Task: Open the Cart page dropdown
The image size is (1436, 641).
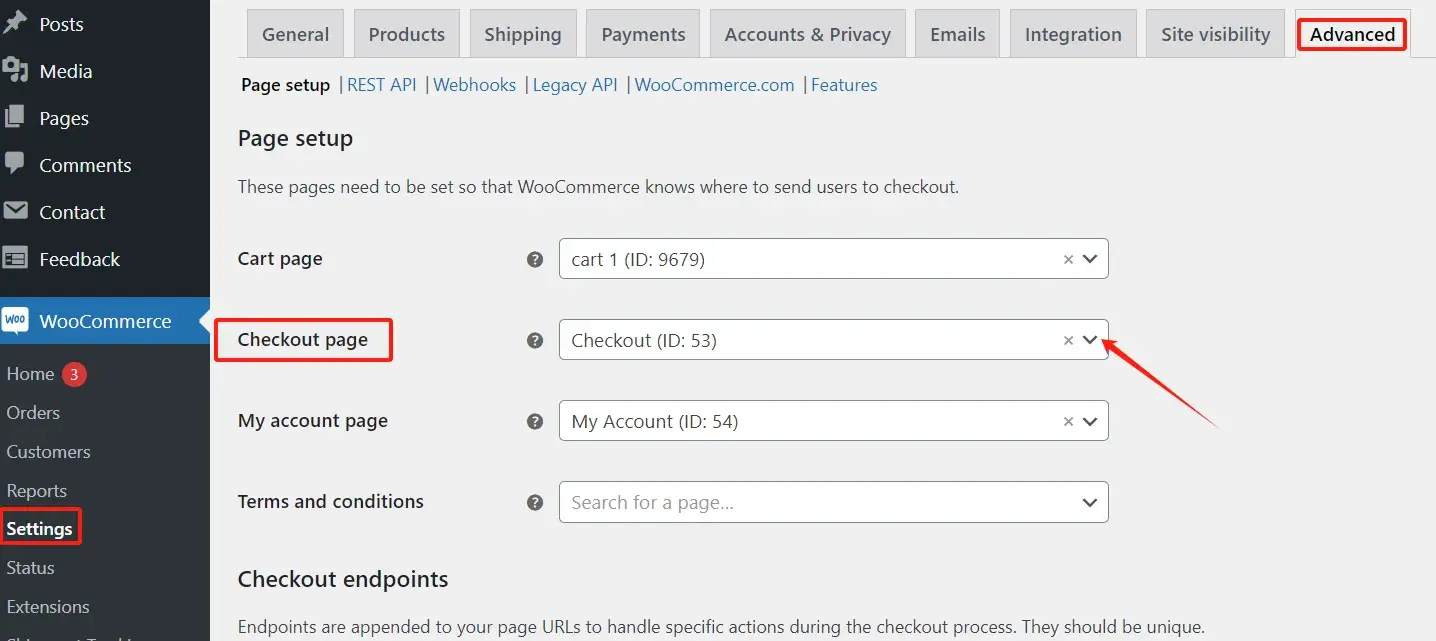Action: (x=1090, y=259)
